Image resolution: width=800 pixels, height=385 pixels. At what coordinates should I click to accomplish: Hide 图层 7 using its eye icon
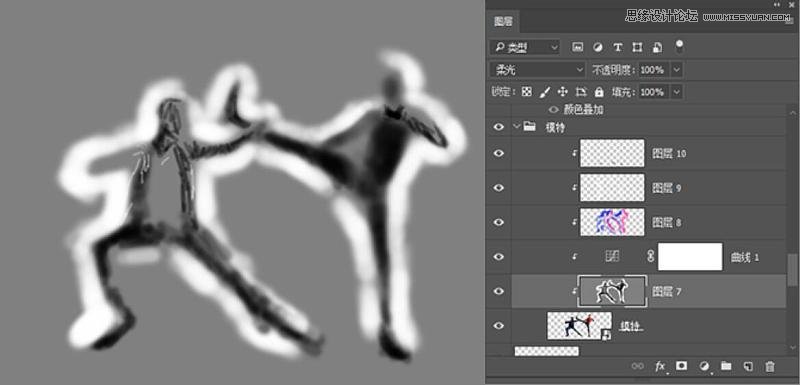498,291
